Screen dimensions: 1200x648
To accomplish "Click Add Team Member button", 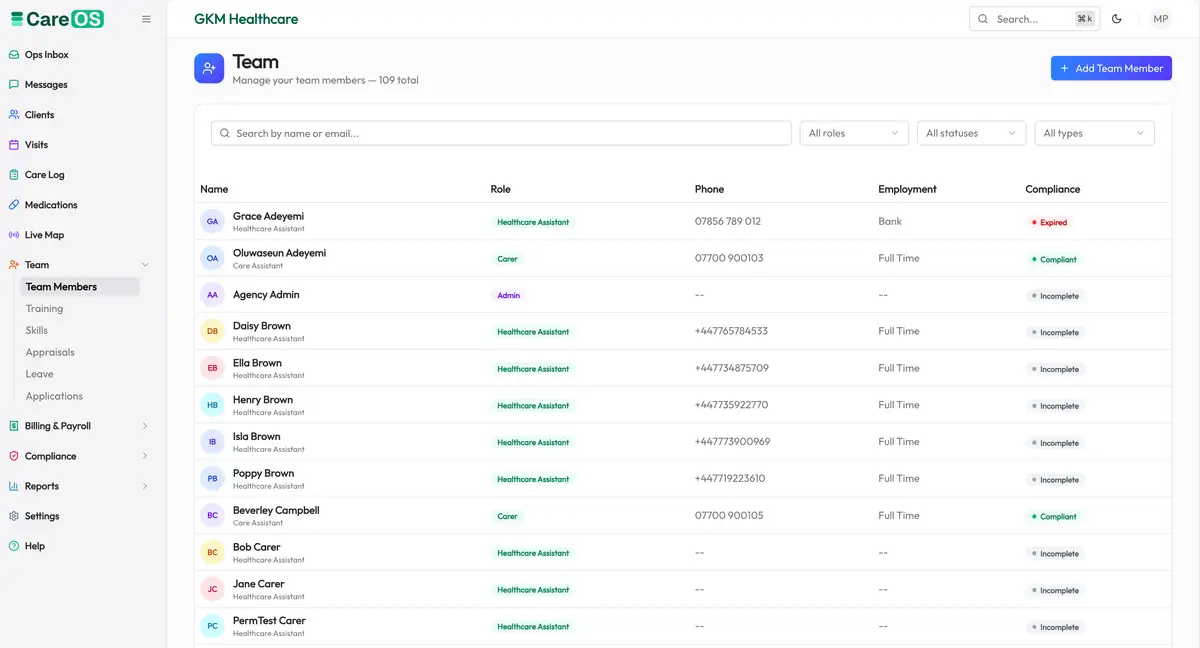I will point(1111,68).
